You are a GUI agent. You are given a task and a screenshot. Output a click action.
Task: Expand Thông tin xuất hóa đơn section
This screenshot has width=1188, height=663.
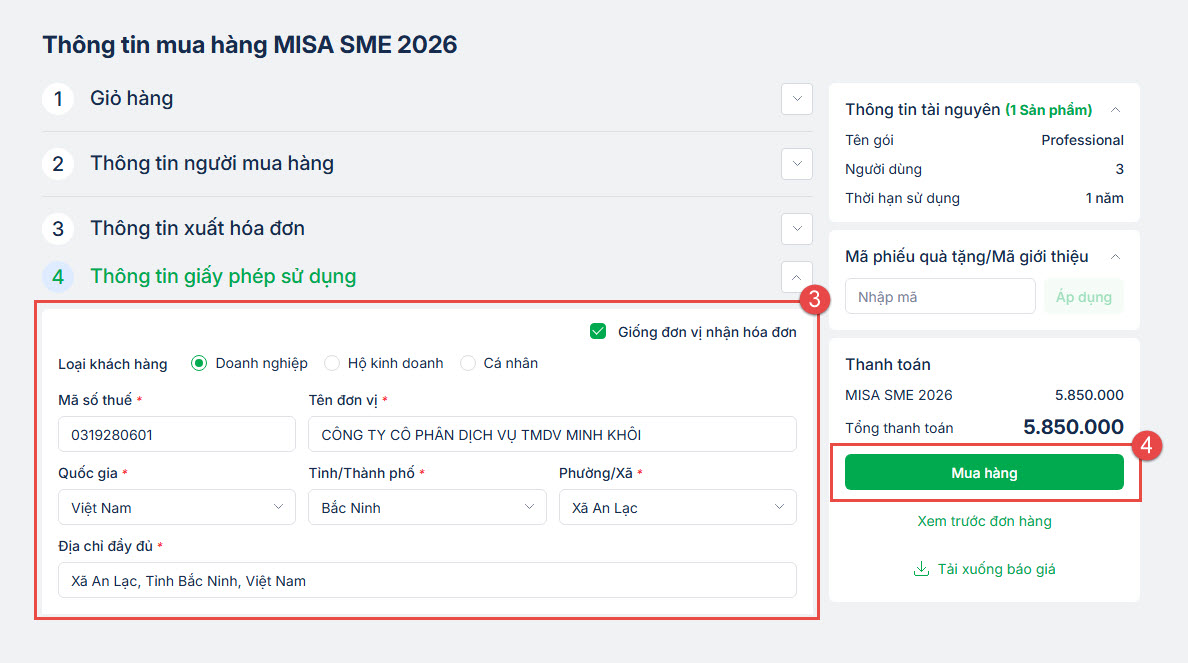tap(797, 229)
